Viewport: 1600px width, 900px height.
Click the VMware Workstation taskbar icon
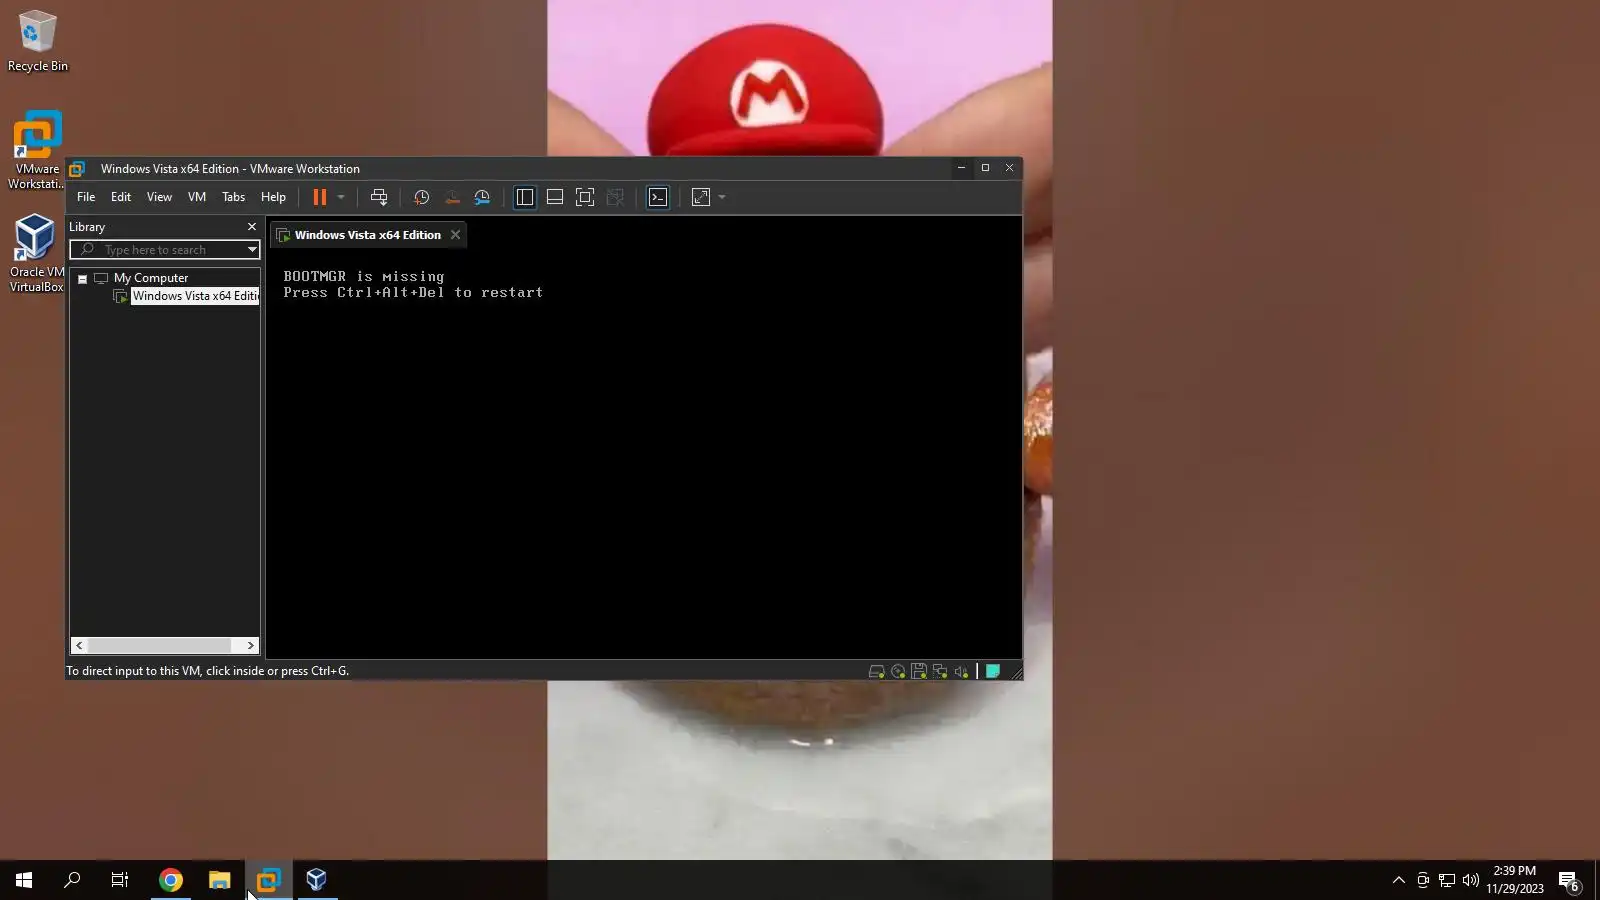pos(268,880)
